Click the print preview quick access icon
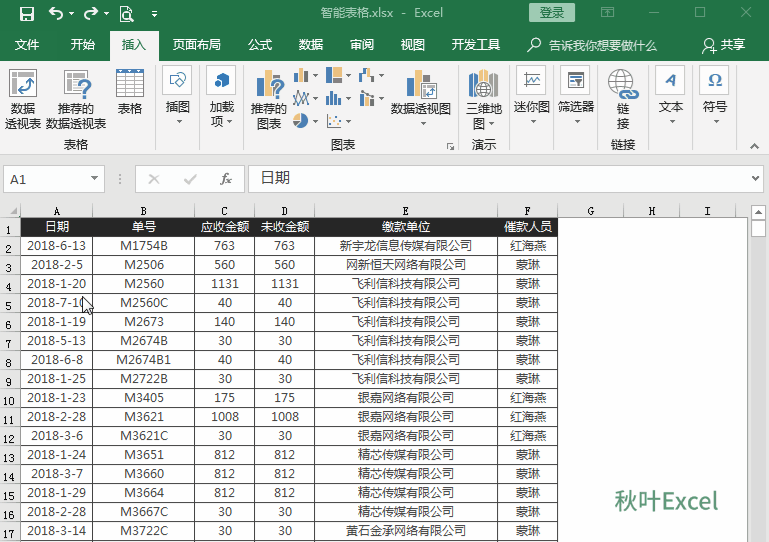The height and width of the screenshot is (542, 769). tap(126, 14)
